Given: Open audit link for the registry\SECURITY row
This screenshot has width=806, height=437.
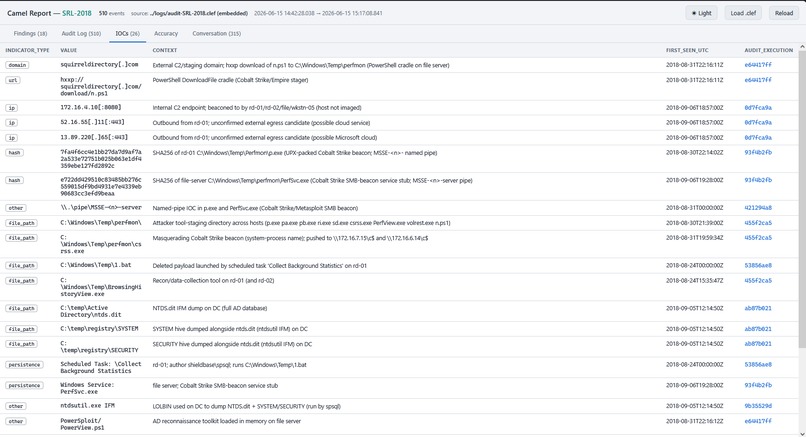Looking at the screenshot, I should tap(758, 344).
